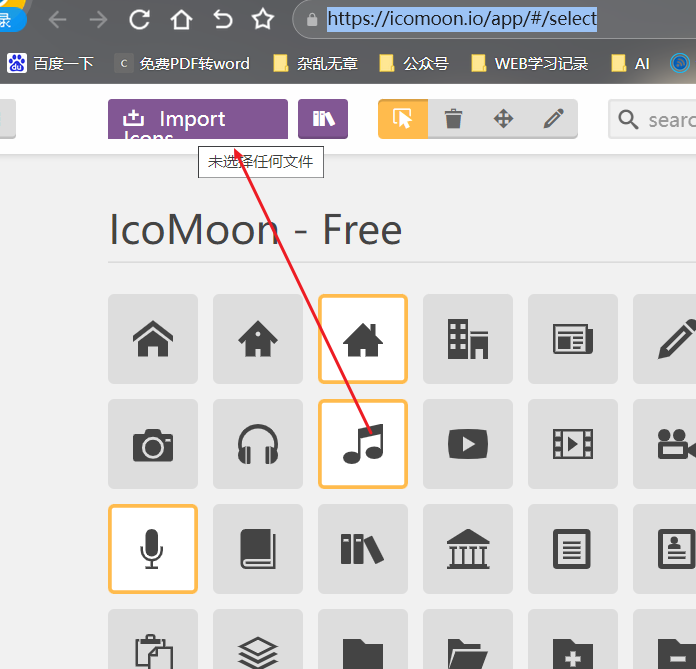Deselect the highlighted music note icon

pos(363,444)
